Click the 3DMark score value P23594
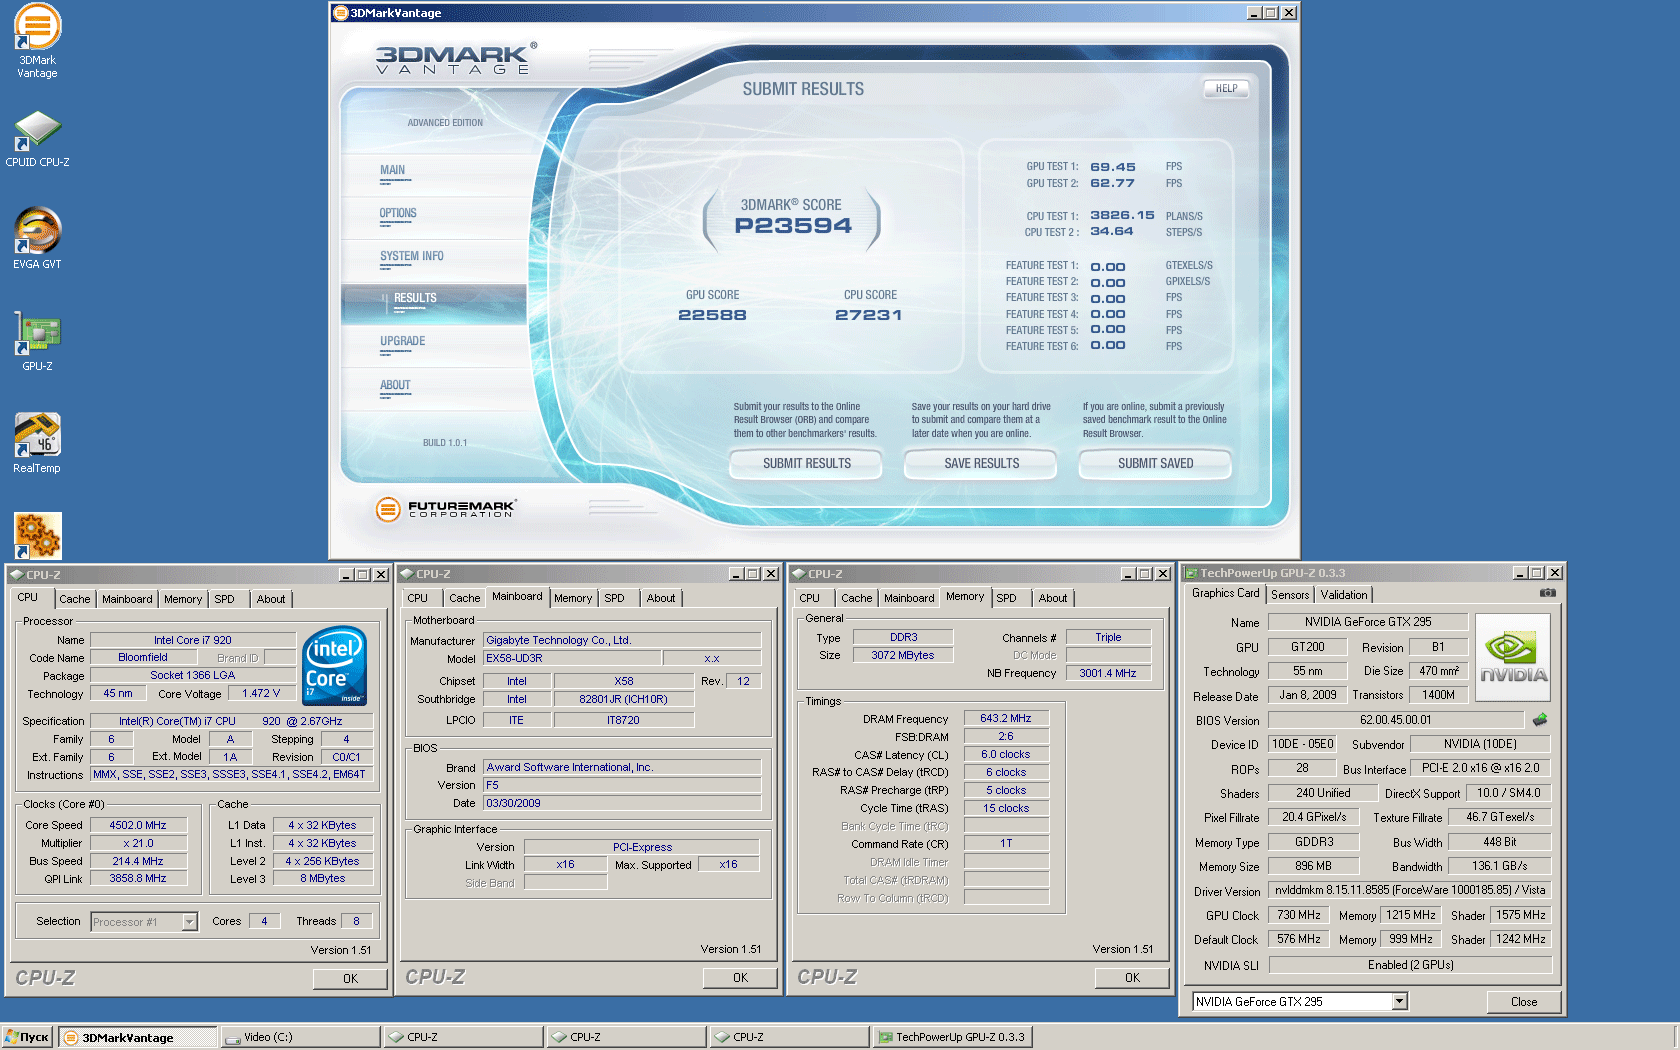Viewport: 1680px width, 1050px height. 792,226
